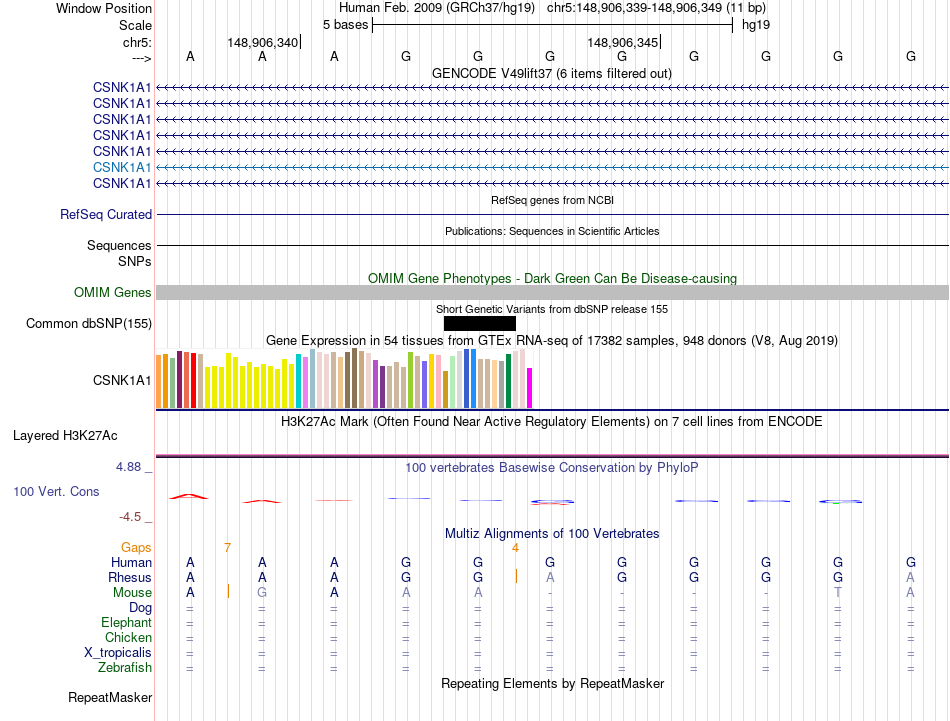Viewport: 950px width, 721px height.
Task: Click the Human Feb. 2009 (GRCh37/hg19) assembly text
Action: pyautogui.click(x=437, y=8)
